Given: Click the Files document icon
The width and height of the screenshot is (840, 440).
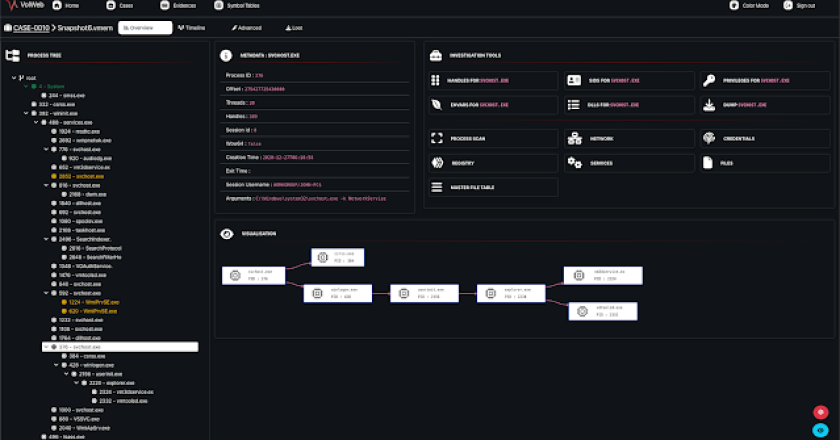Looking at the screenshot, I should pyautogui.click(x=709, y=162).
